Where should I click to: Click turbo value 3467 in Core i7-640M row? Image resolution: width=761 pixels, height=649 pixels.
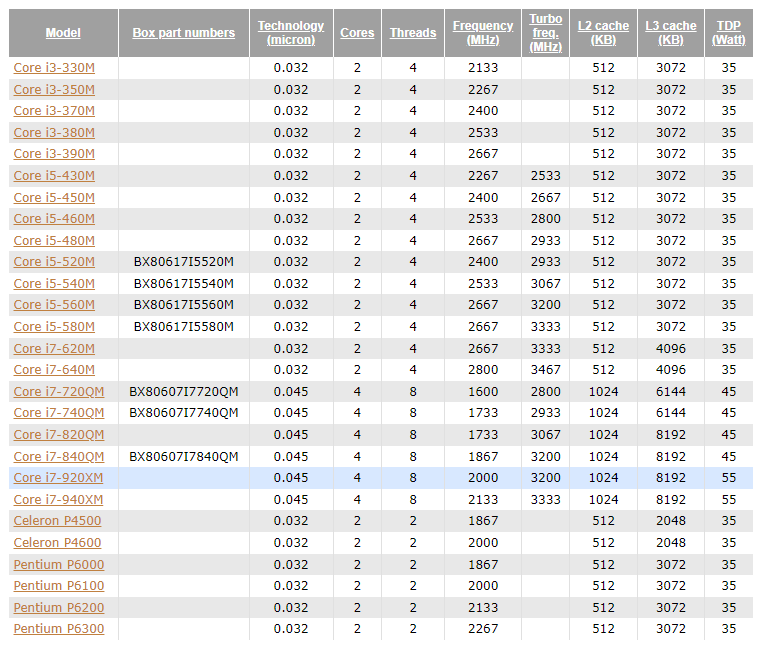click(x=546, y=369)
